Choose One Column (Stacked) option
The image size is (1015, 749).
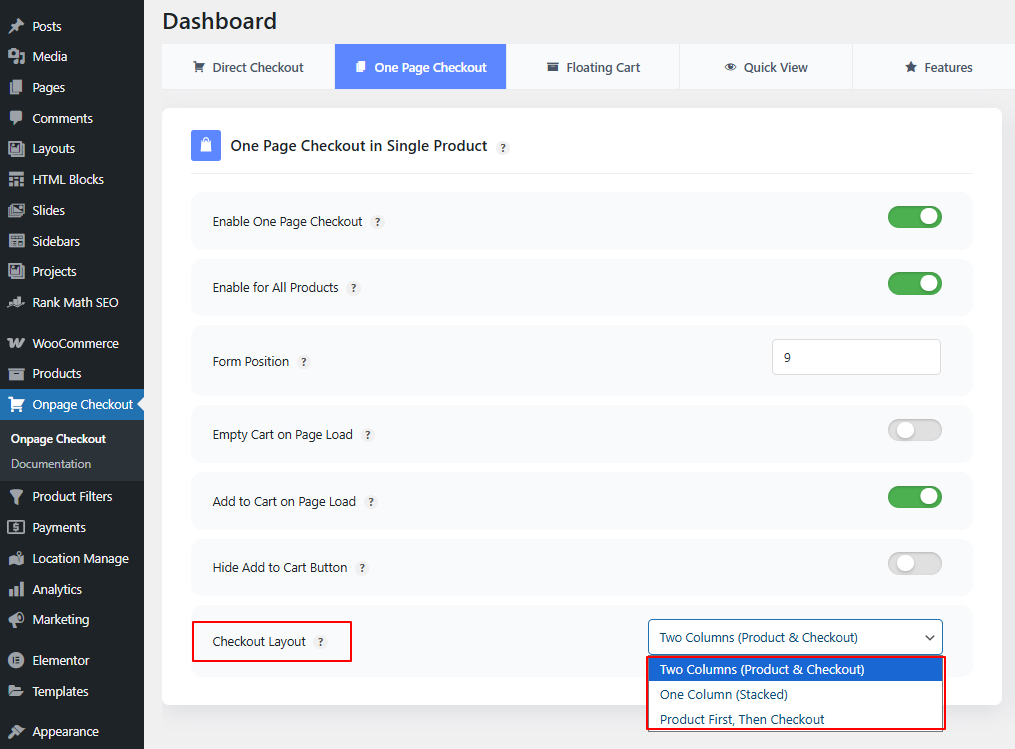tap(724, 694)
